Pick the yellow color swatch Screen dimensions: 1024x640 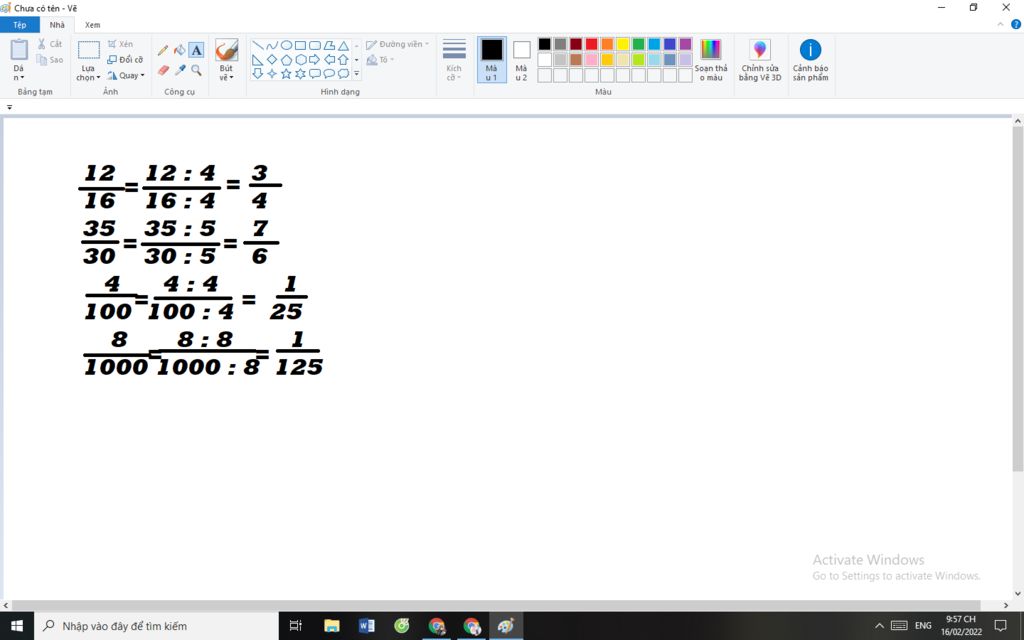pyautogui.click(x=623, y=44)
